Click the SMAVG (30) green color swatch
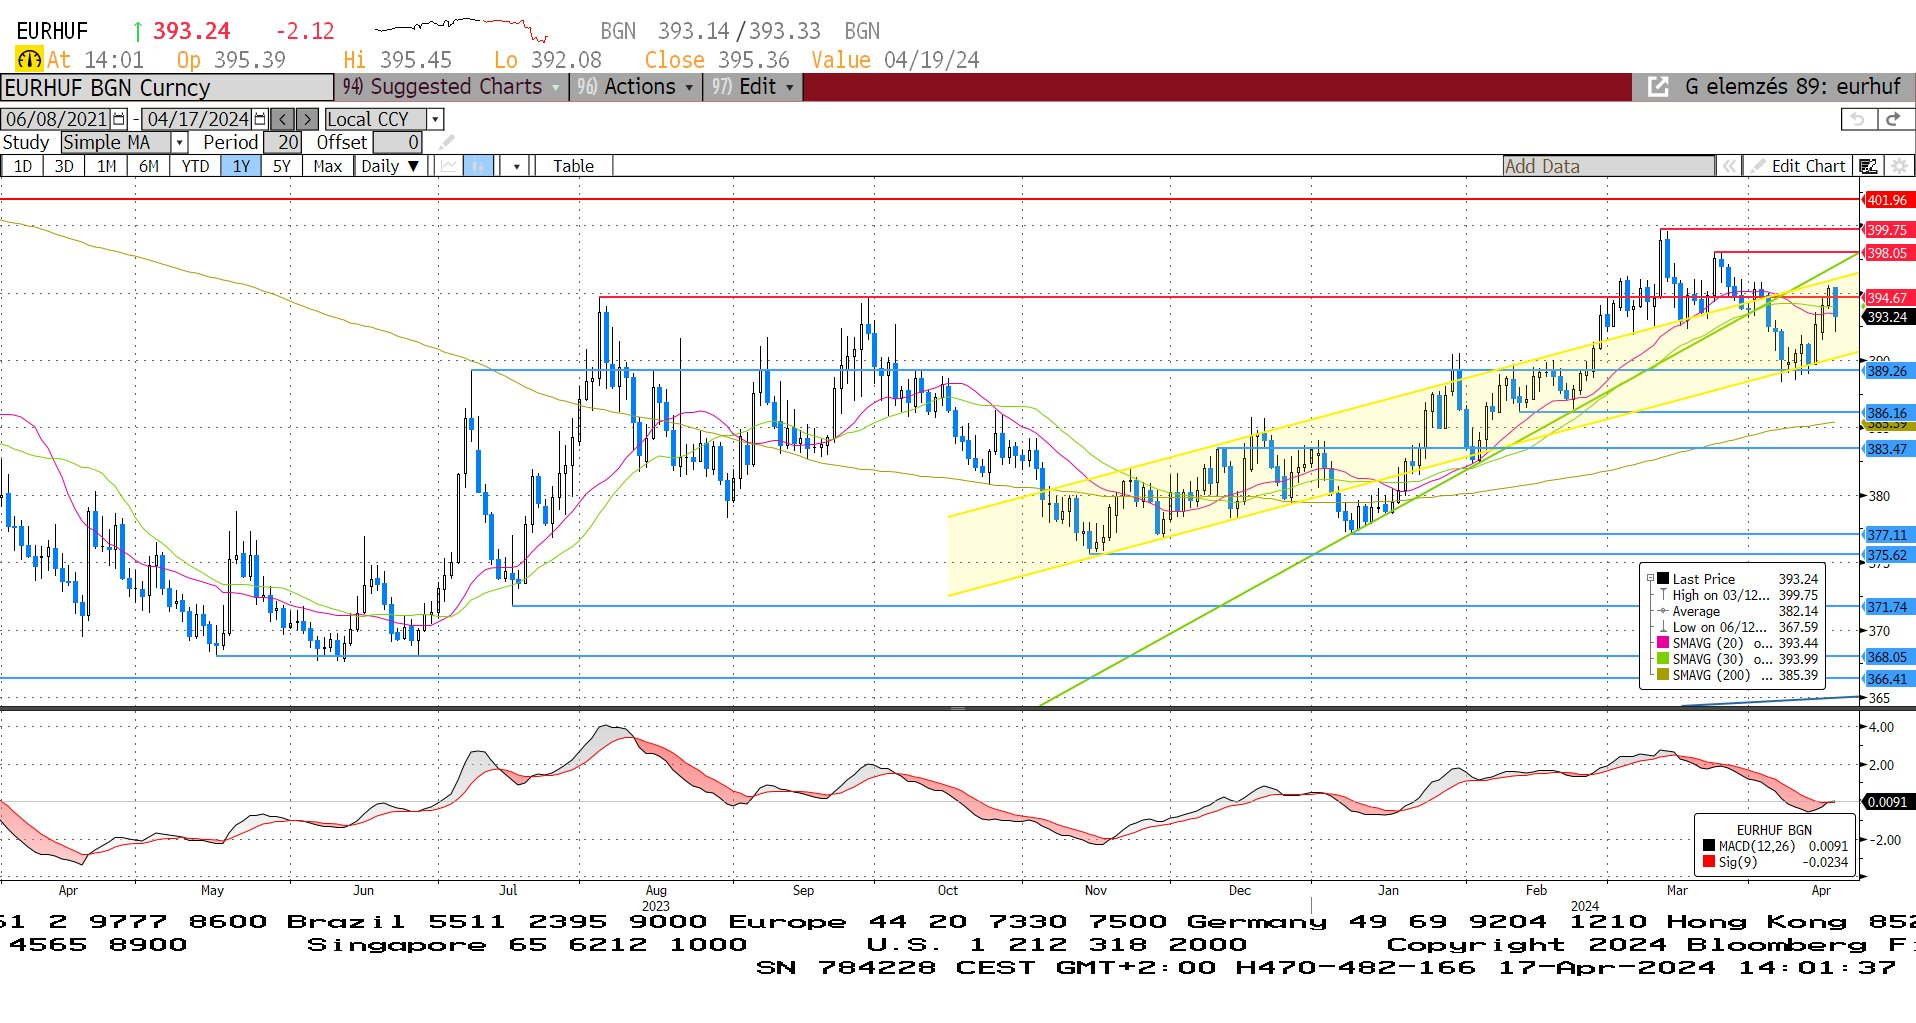The height and width of the screenshot is (1023, 1916). coord(1664,659)
